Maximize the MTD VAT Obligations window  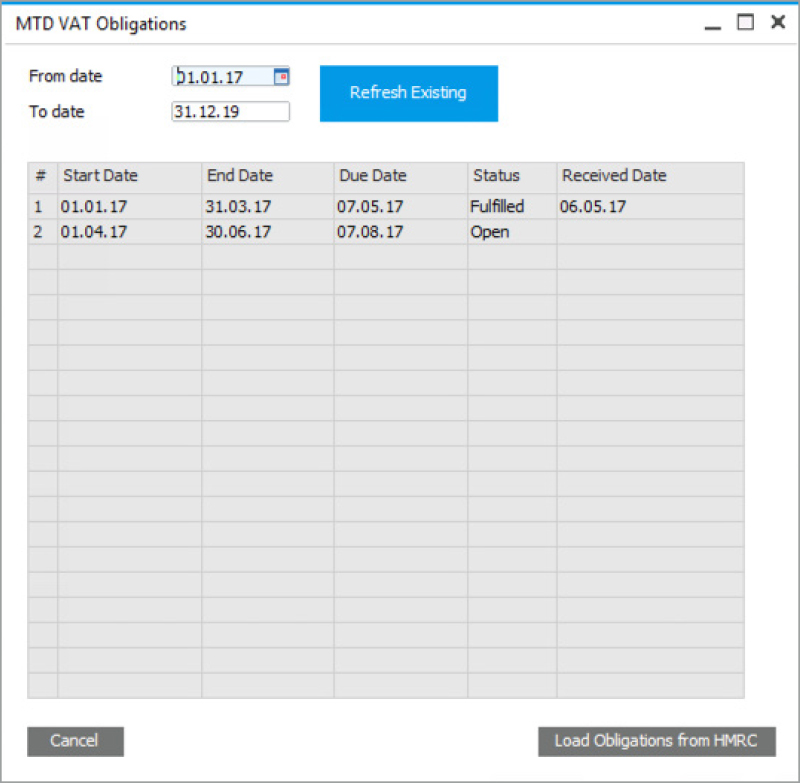click(x=745, y=22)
